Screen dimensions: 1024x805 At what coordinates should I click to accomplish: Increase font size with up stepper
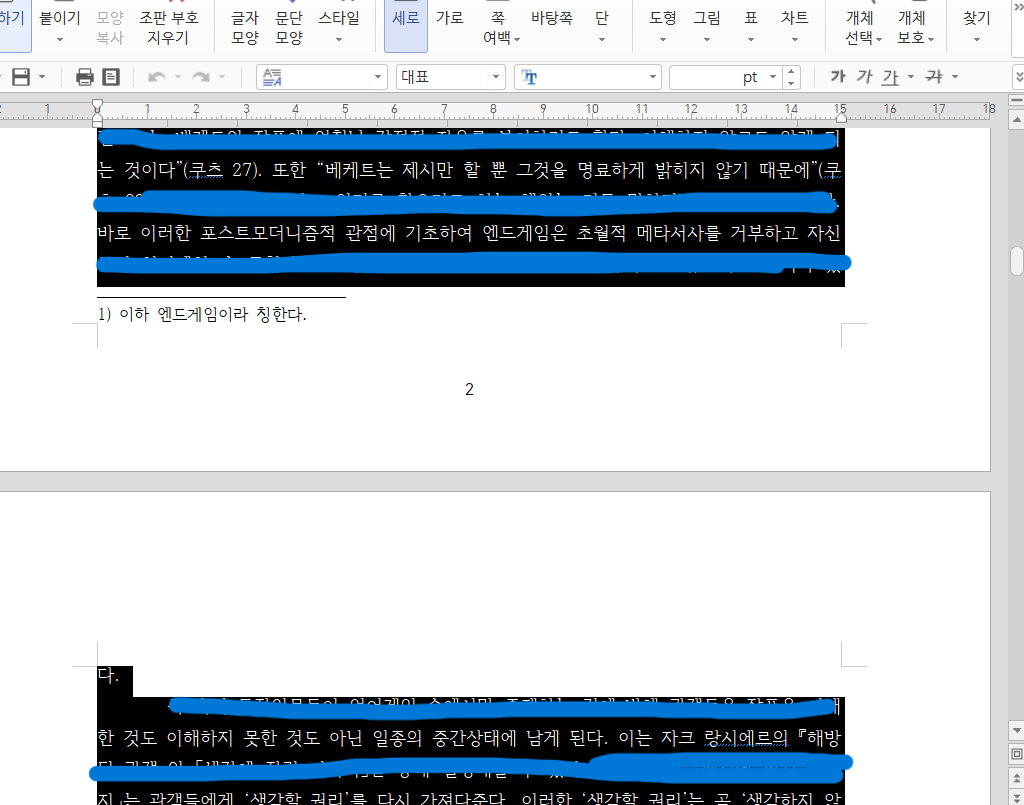tap(791, 72)
